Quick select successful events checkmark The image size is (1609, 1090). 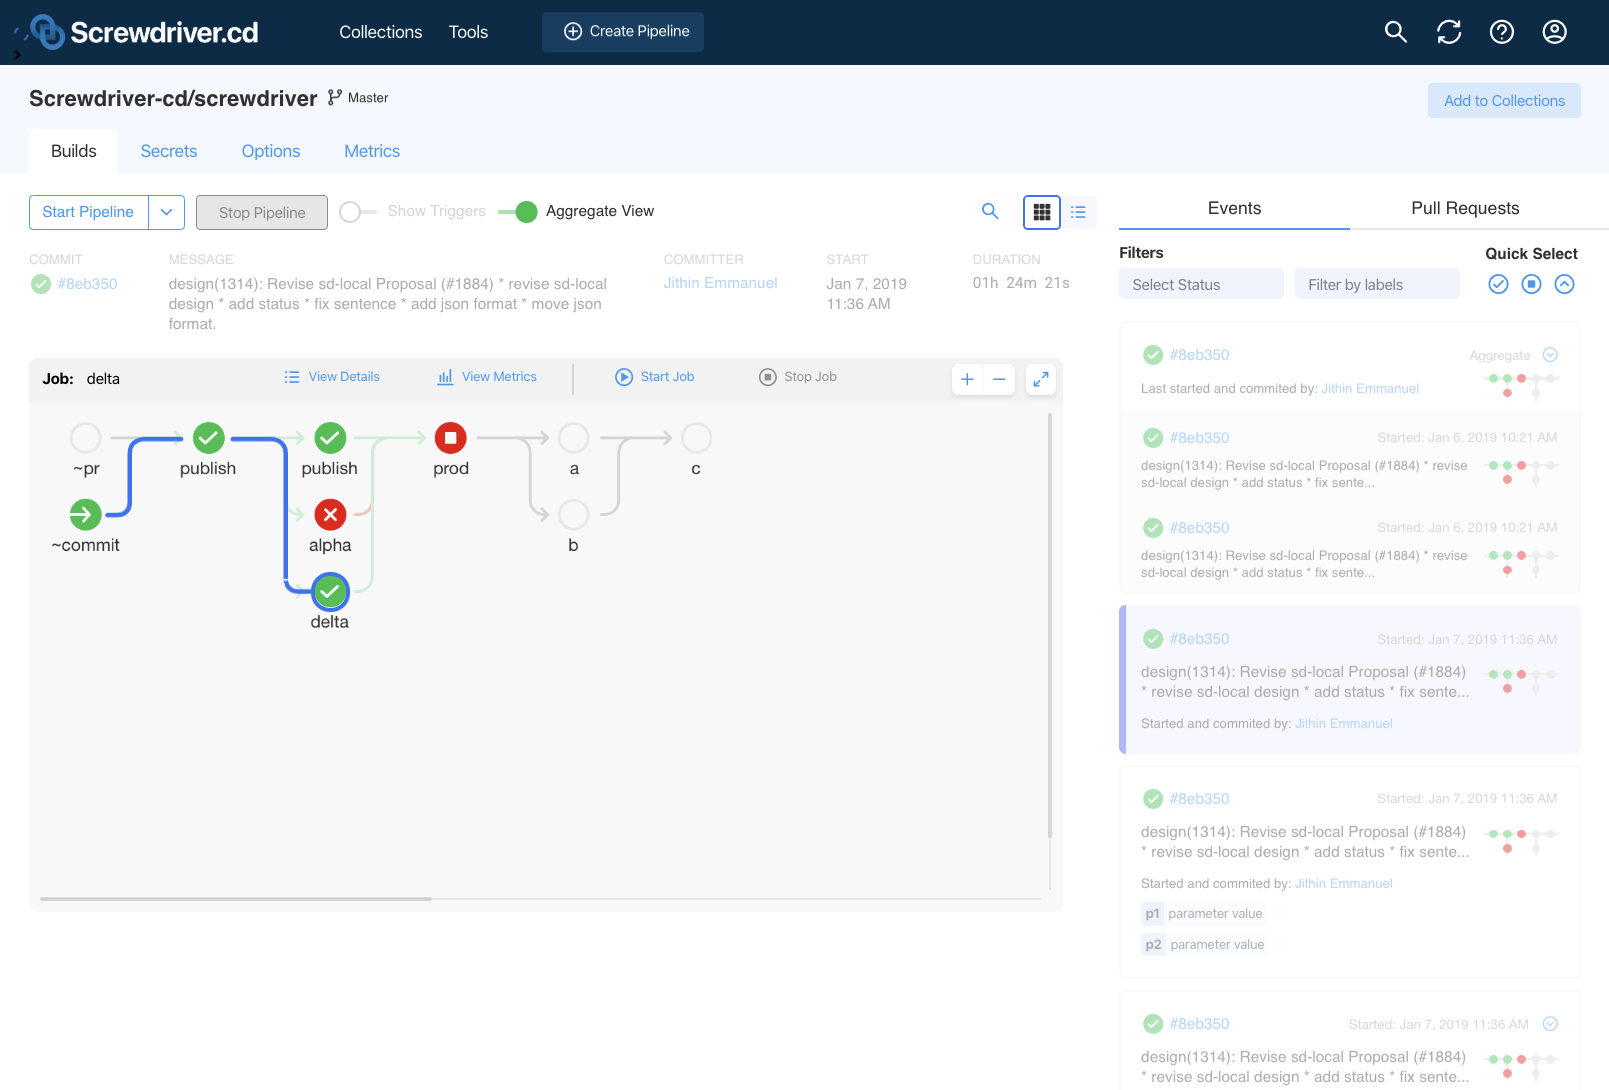(1498, 284)
